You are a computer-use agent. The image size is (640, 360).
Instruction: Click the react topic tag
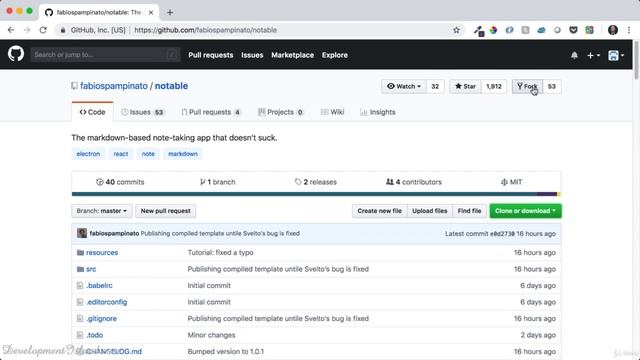point(121,154)
